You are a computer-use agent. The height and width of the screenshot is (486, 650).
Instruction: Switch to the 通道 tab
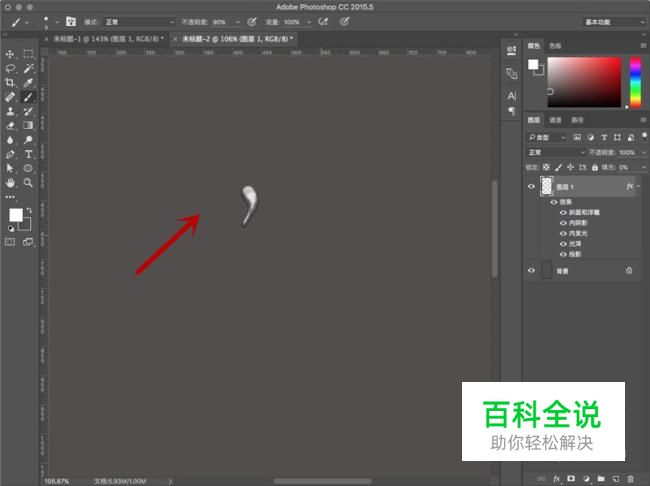[x=555, y=120]
